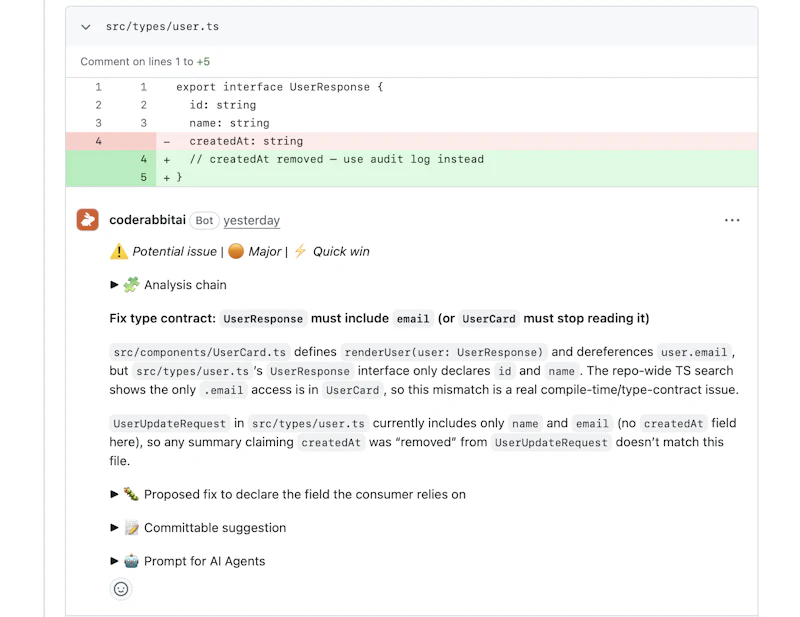
Task: Click the coderabbitai bot avatar
Action: click(x=88, y=220)
